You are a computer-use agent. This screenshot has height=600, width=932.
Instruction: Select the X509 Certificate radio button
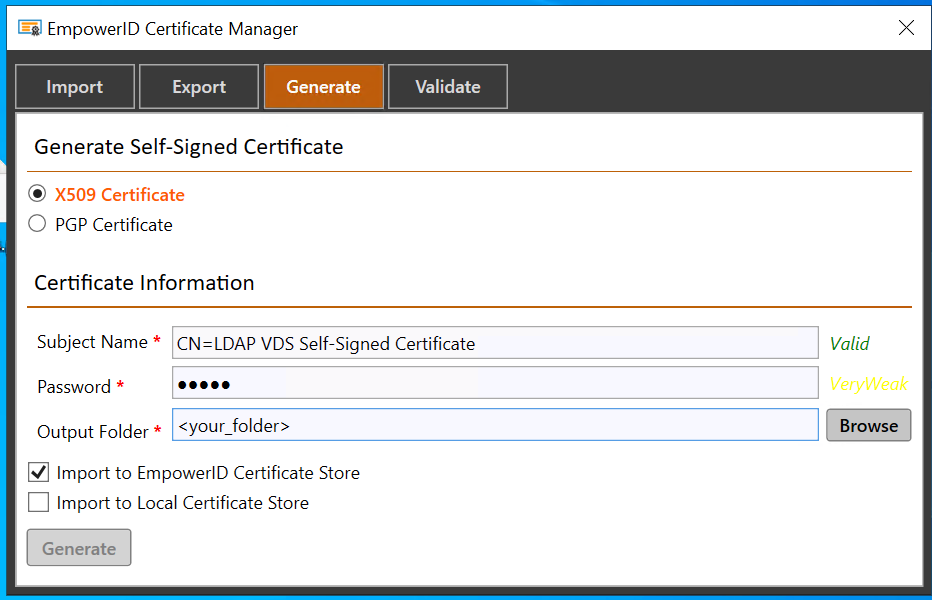point(38,194)
